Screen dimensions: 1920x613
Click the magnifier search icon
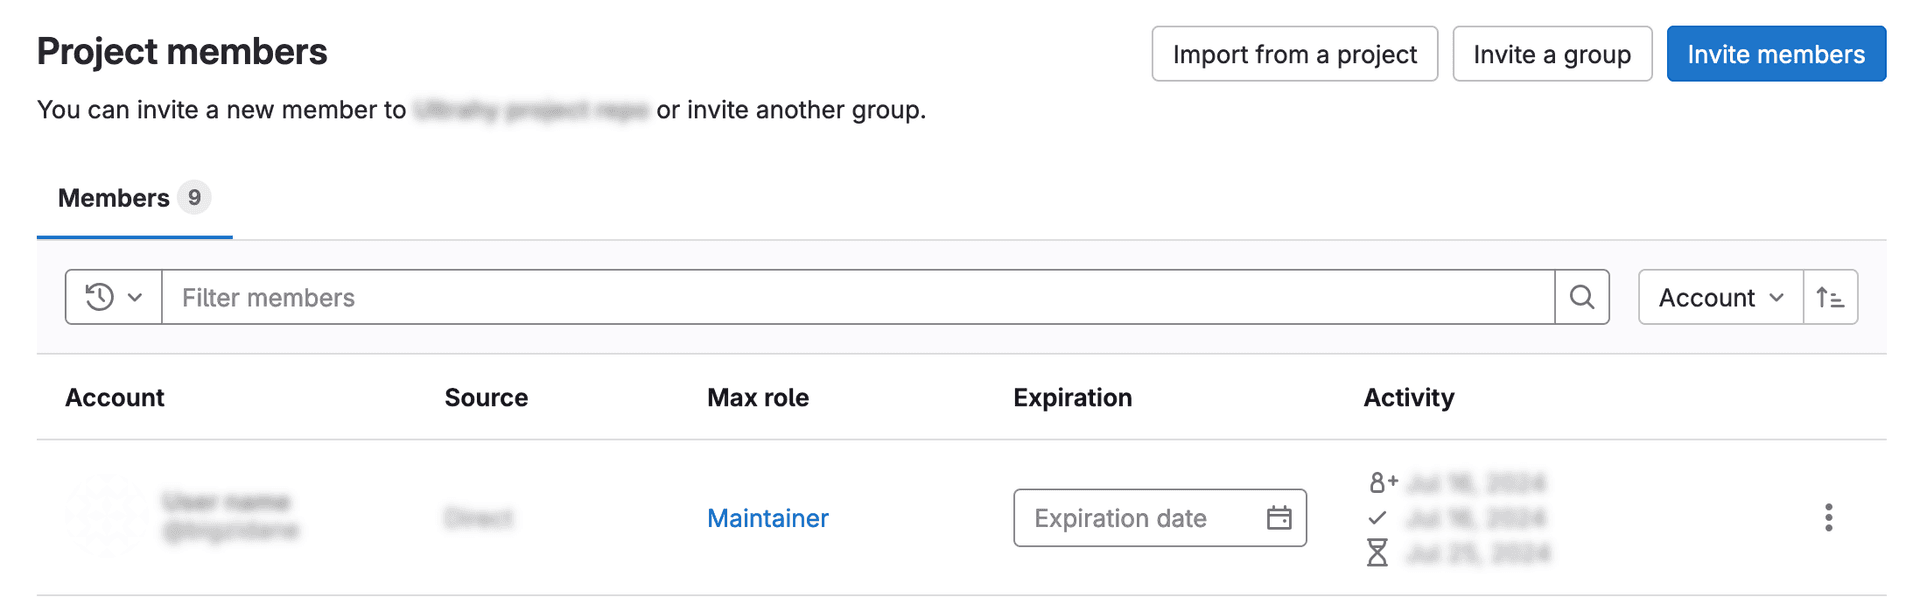tap(1582, 297)
